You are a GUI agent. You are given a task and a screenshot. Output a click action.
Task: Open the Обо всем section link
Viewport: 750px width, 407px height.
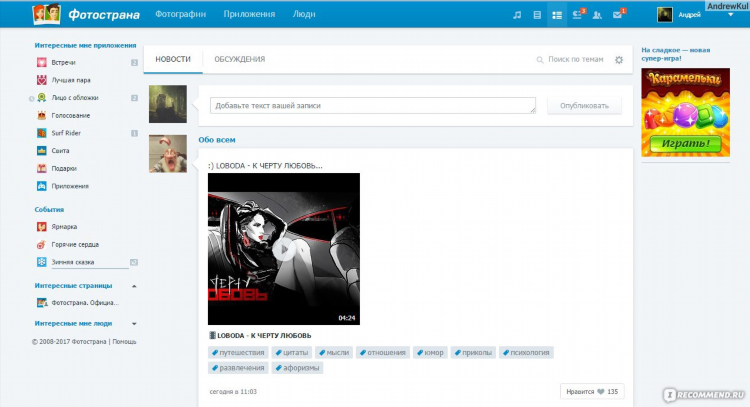tap(217, 140)
